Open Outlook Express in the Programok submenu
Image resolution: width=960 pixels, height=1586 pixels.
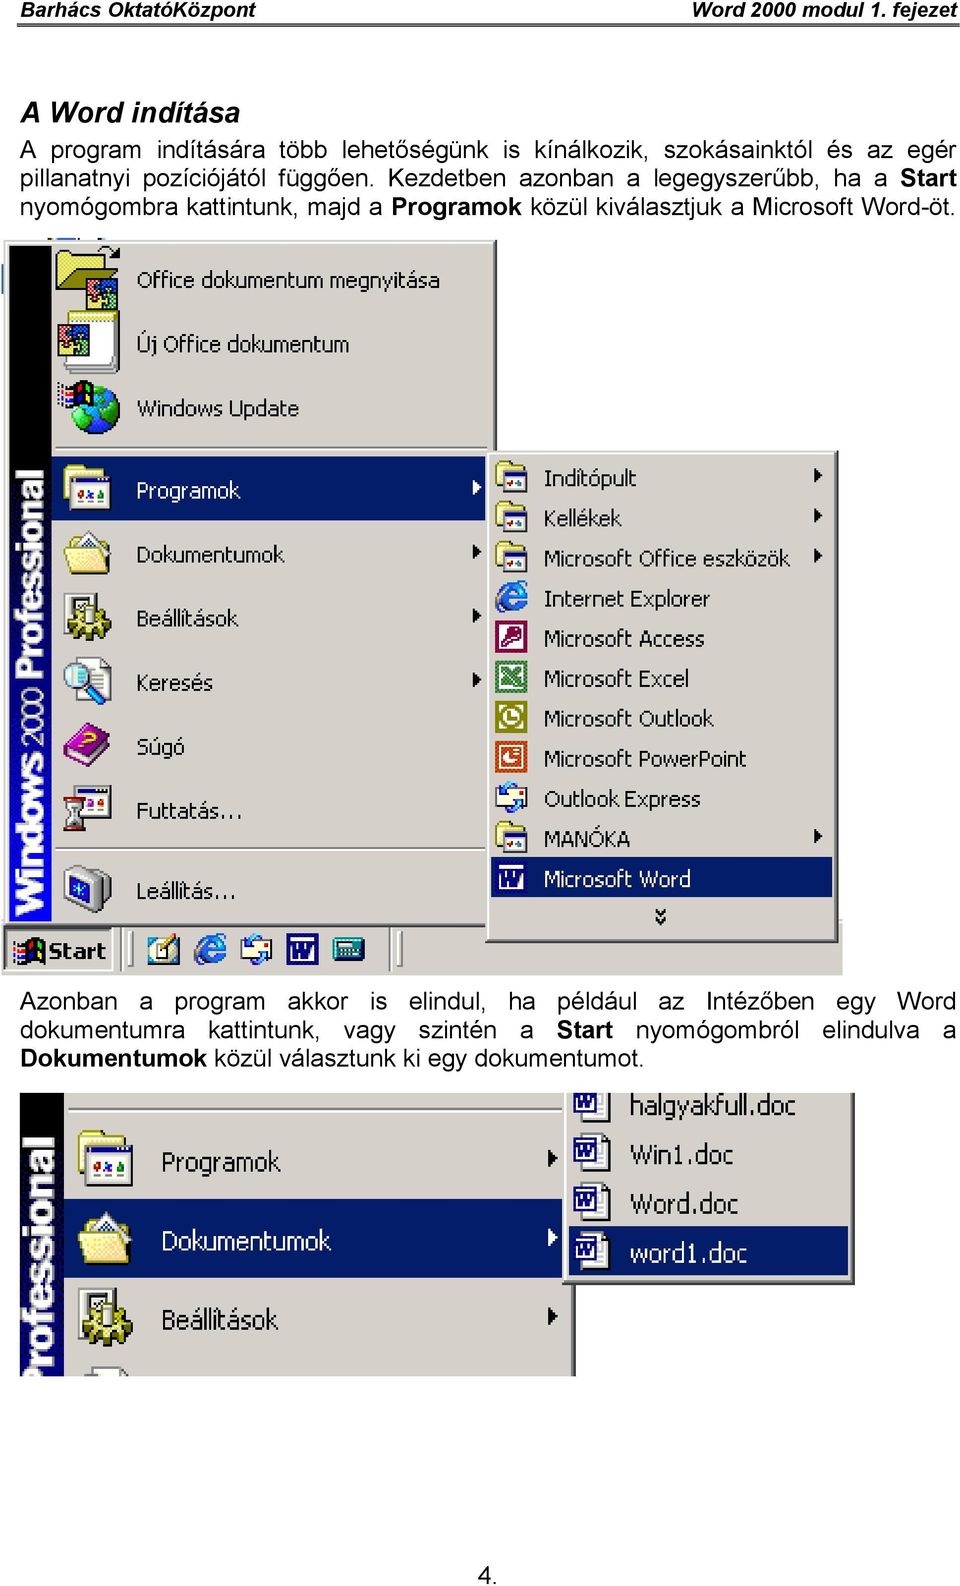click(661, 798)
